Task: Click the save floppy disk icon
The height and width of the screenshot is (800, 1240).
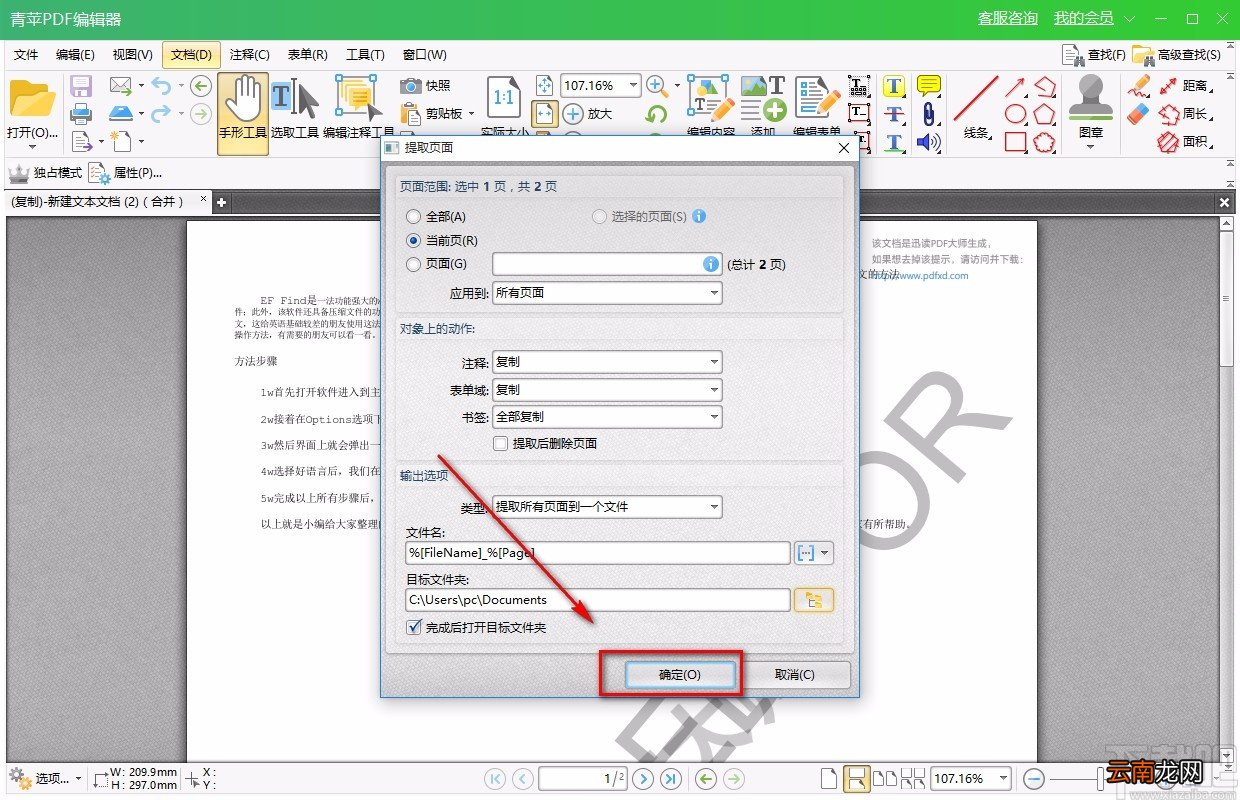Action: [x=81, y=86]
